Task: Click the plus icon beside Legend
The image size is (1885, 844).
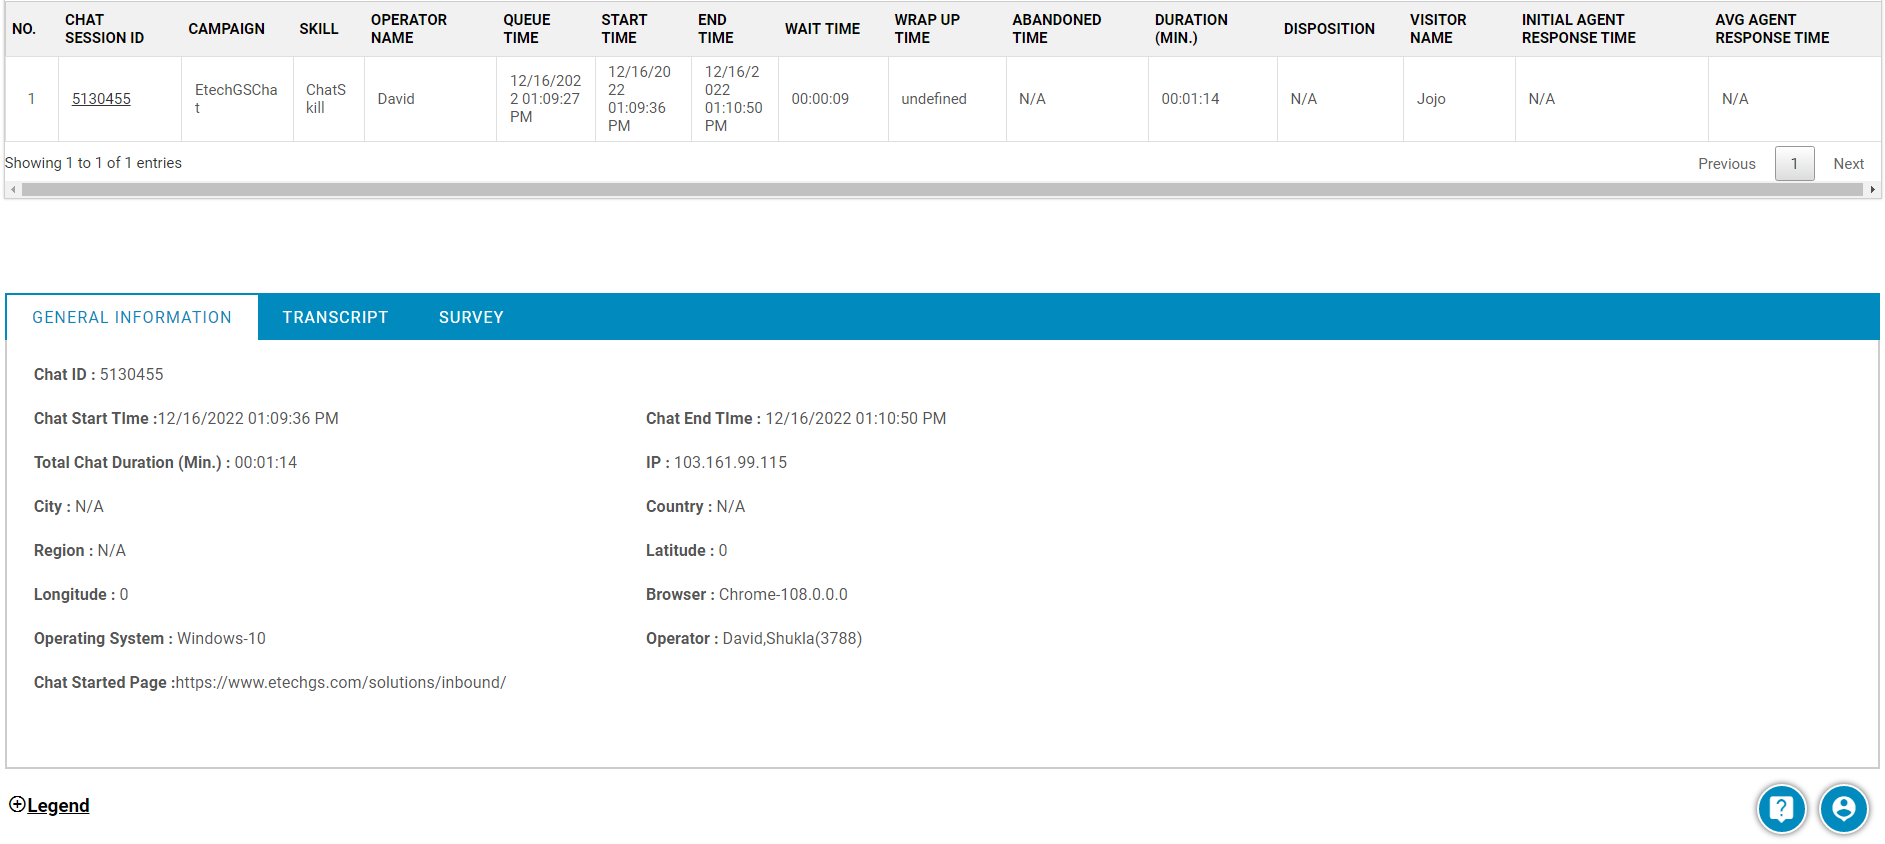Action: click(x=17, y=804)
